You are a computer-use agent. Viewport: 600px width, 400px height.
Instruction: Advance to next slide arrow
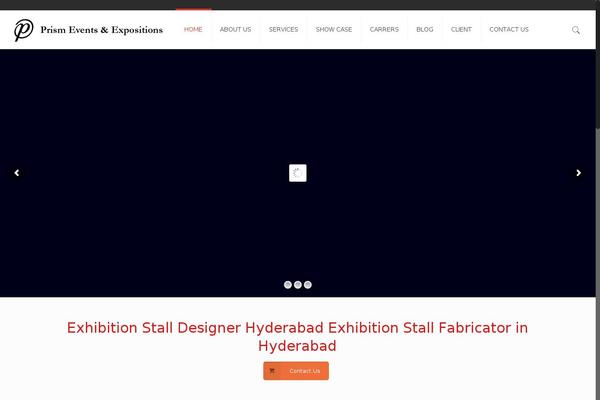coord(579,173)
